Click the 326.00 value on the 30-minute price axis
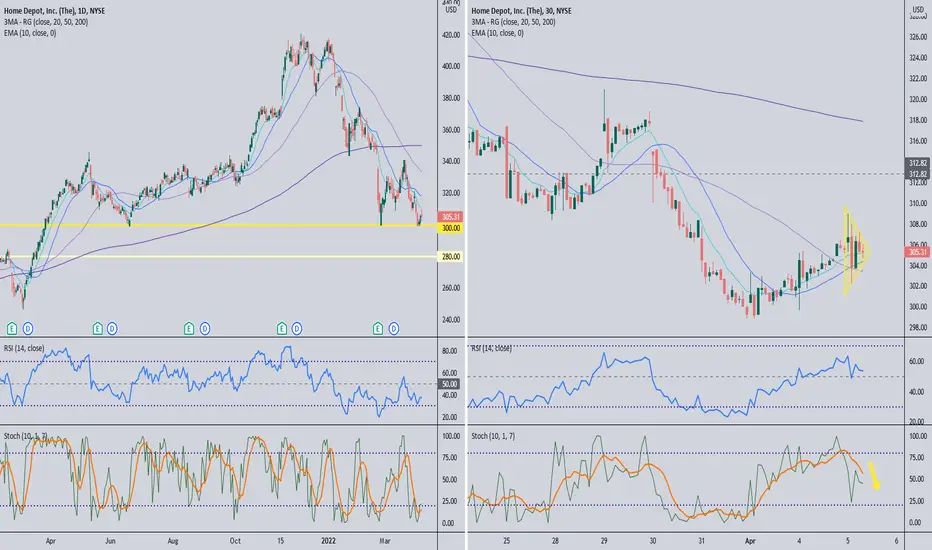 (x=918, y=37)
